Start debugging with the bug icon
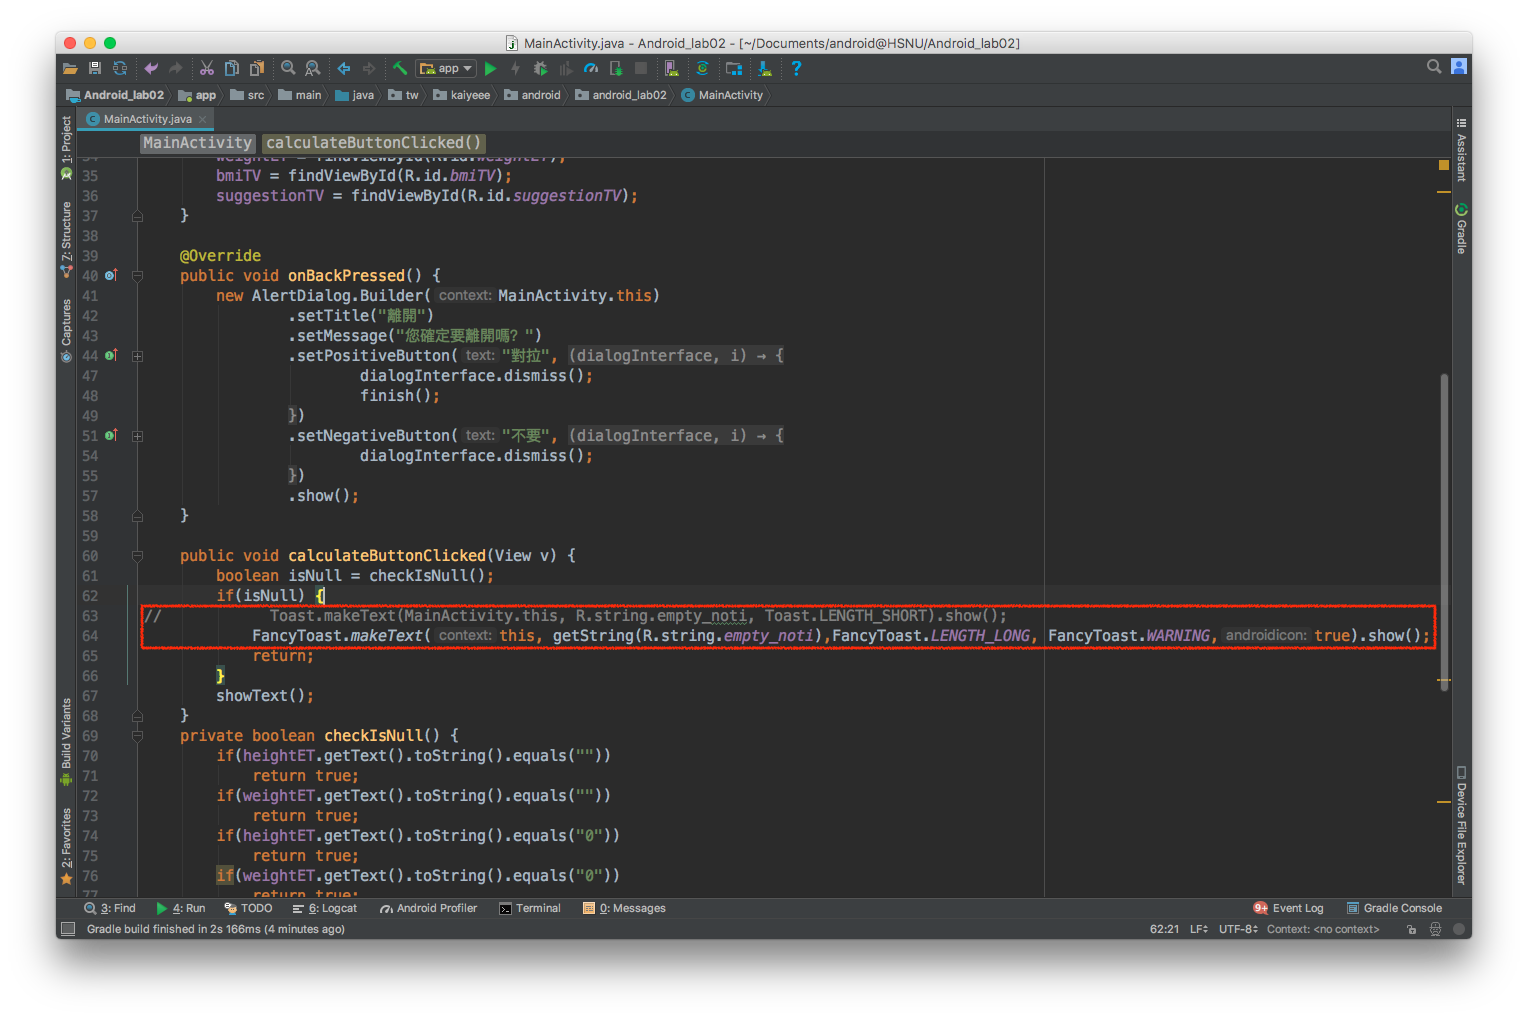 point(541,69)
